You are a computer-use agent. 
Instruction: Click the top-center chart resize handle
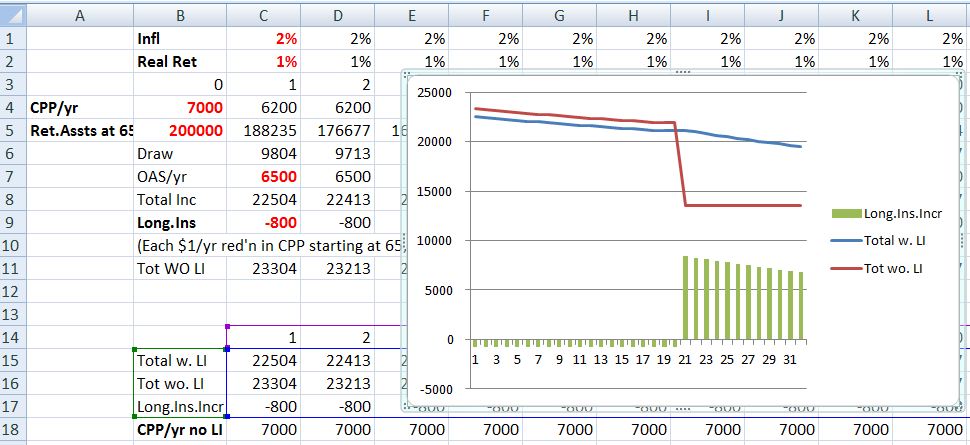(x=685, y=73)
